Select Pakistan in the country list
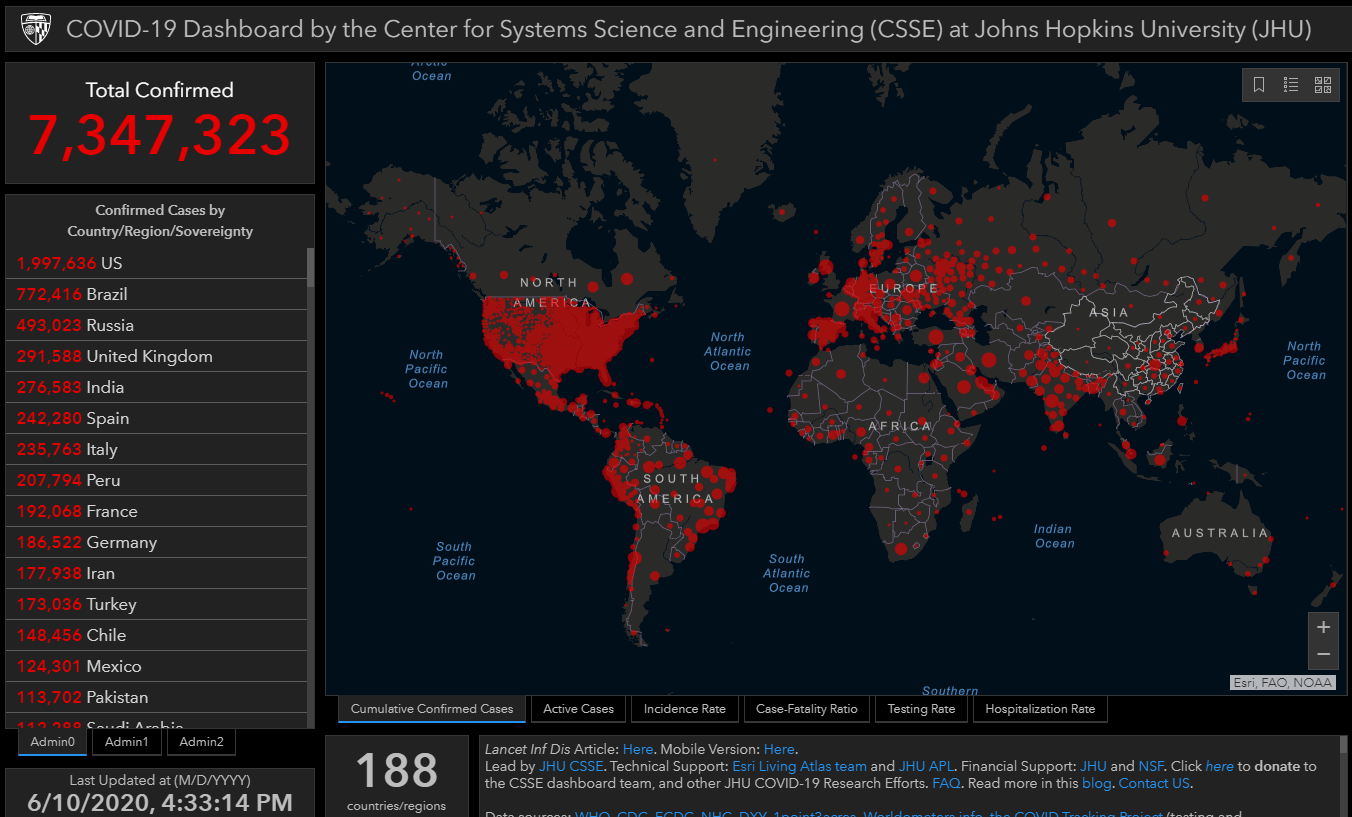 point(156,697)
